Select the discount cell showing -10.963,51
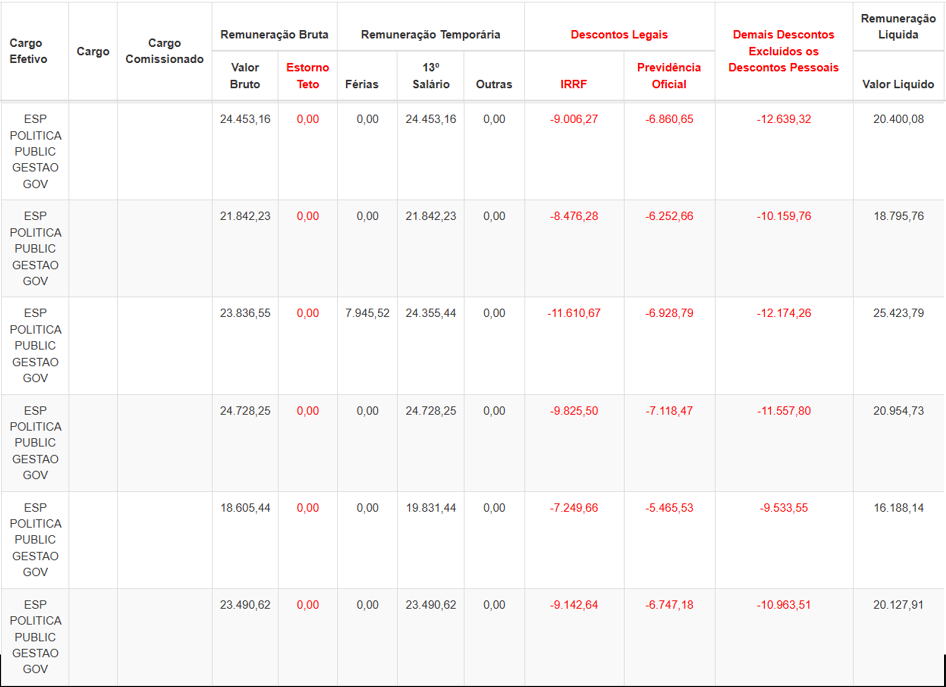This screenshot has width=946, height=687. click(x=783, y=604)
